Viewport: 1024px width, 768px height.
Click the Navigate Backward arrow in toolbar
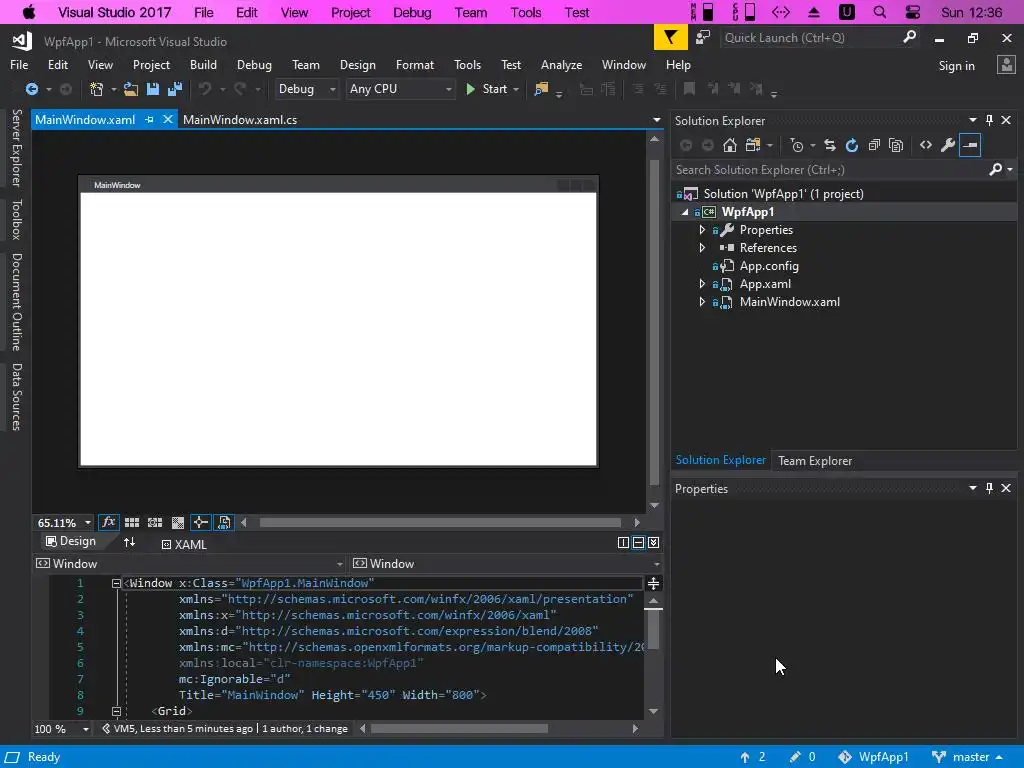(x=31, y=89)
